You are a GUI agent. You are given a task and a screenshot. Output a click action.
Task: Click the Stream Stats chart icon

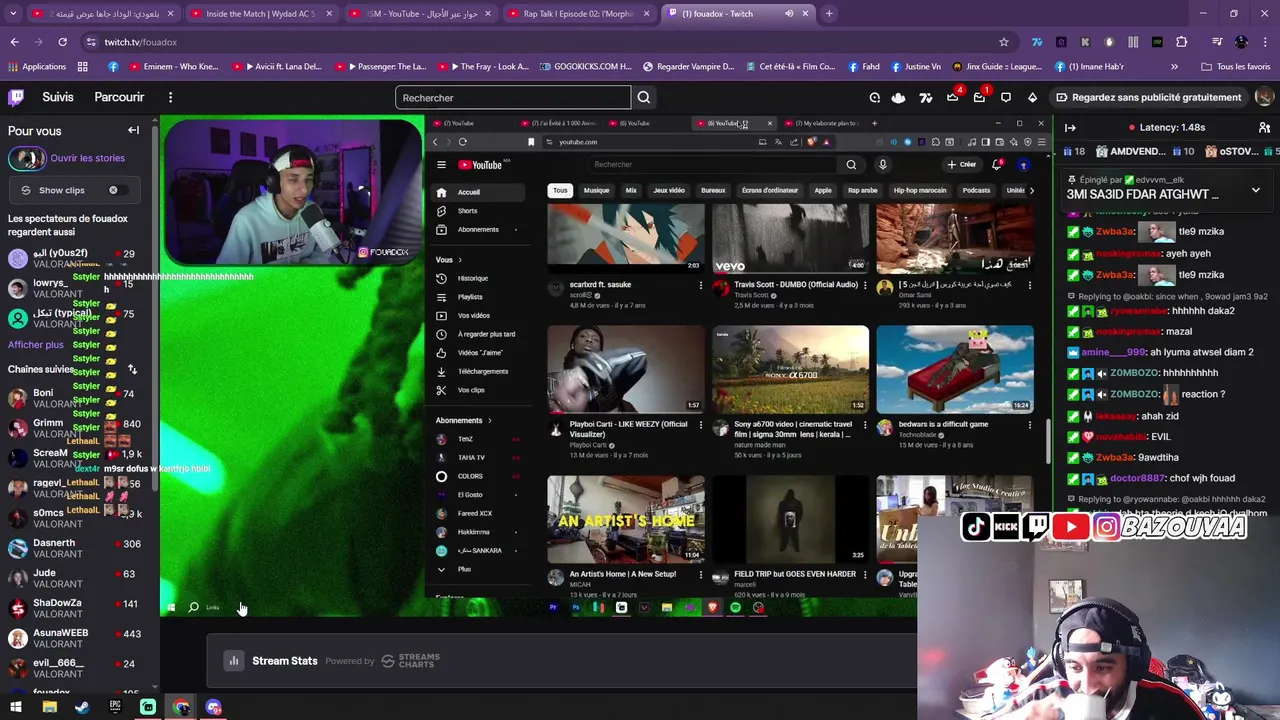tap(233, 660)
